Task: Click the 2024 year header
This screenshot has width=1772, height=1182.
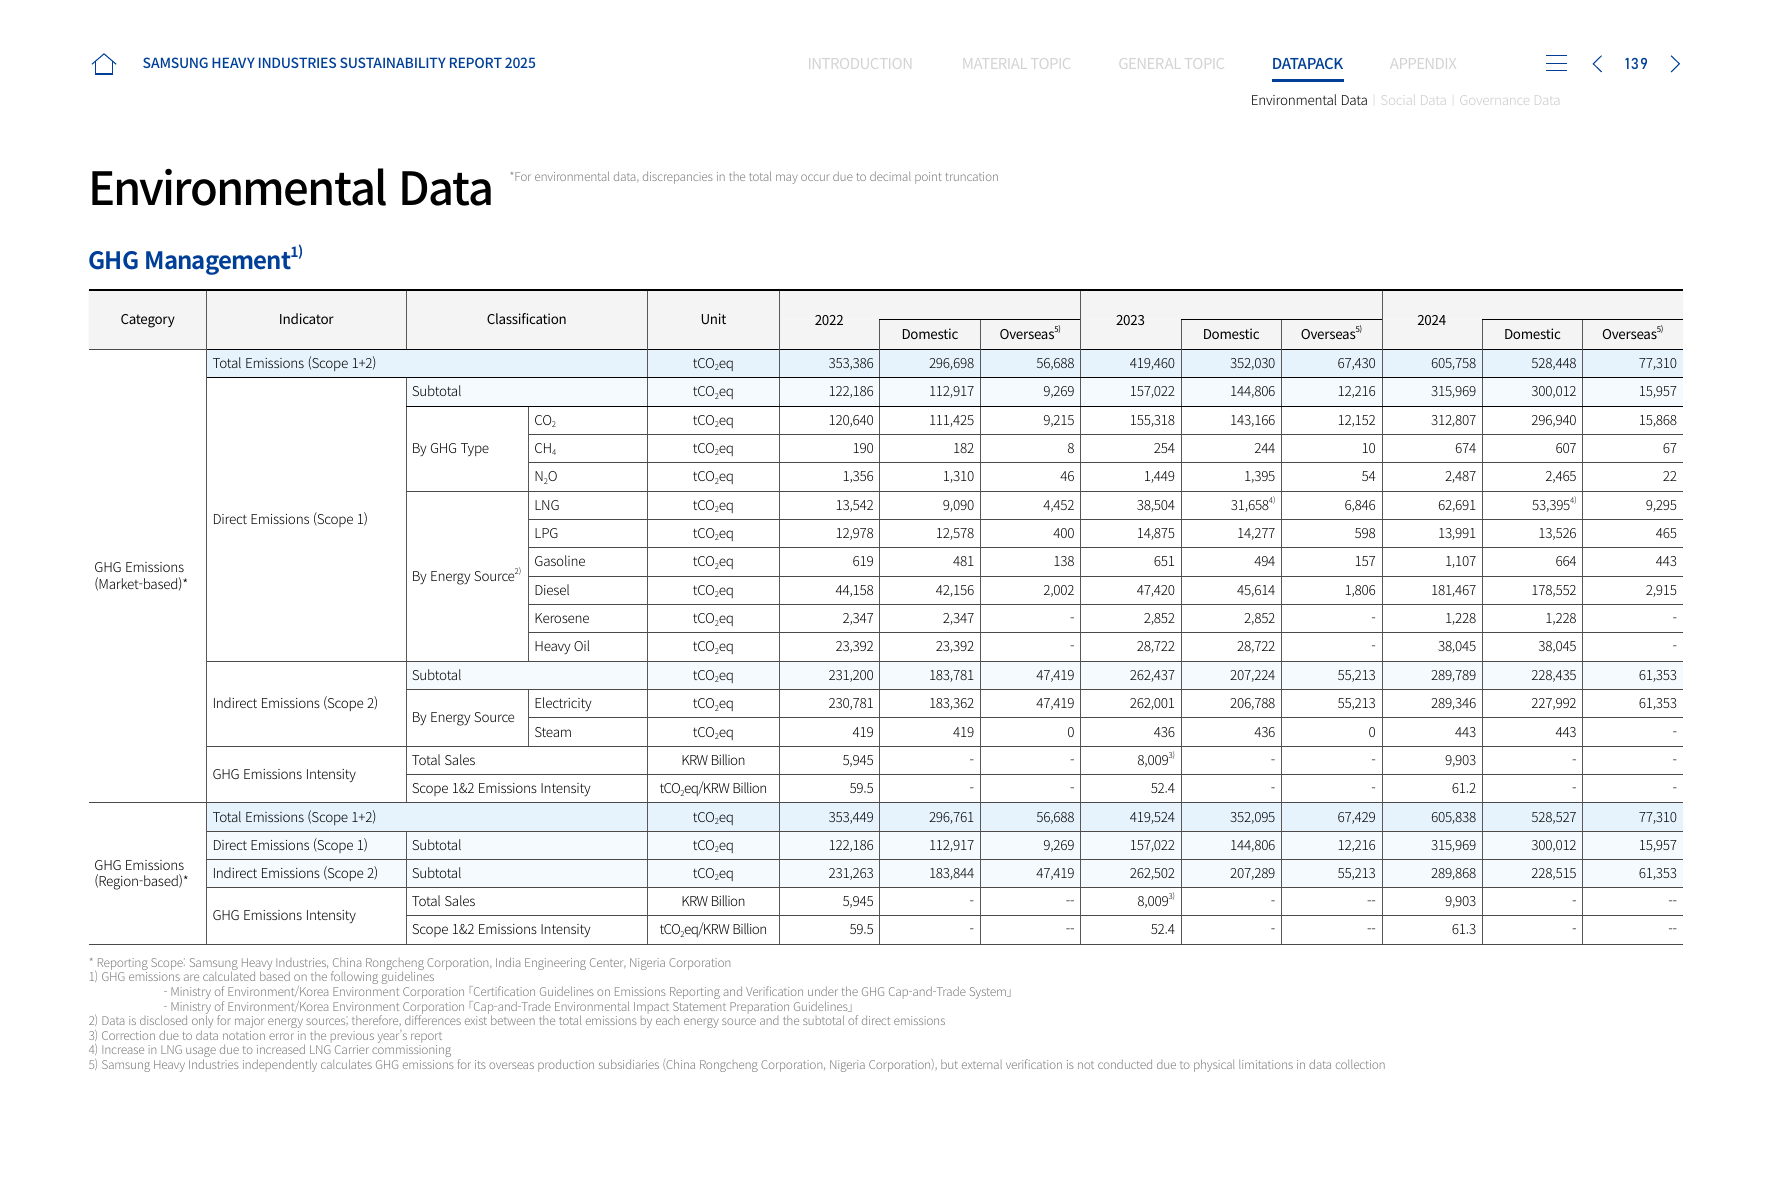Action: click(1431, 320)
